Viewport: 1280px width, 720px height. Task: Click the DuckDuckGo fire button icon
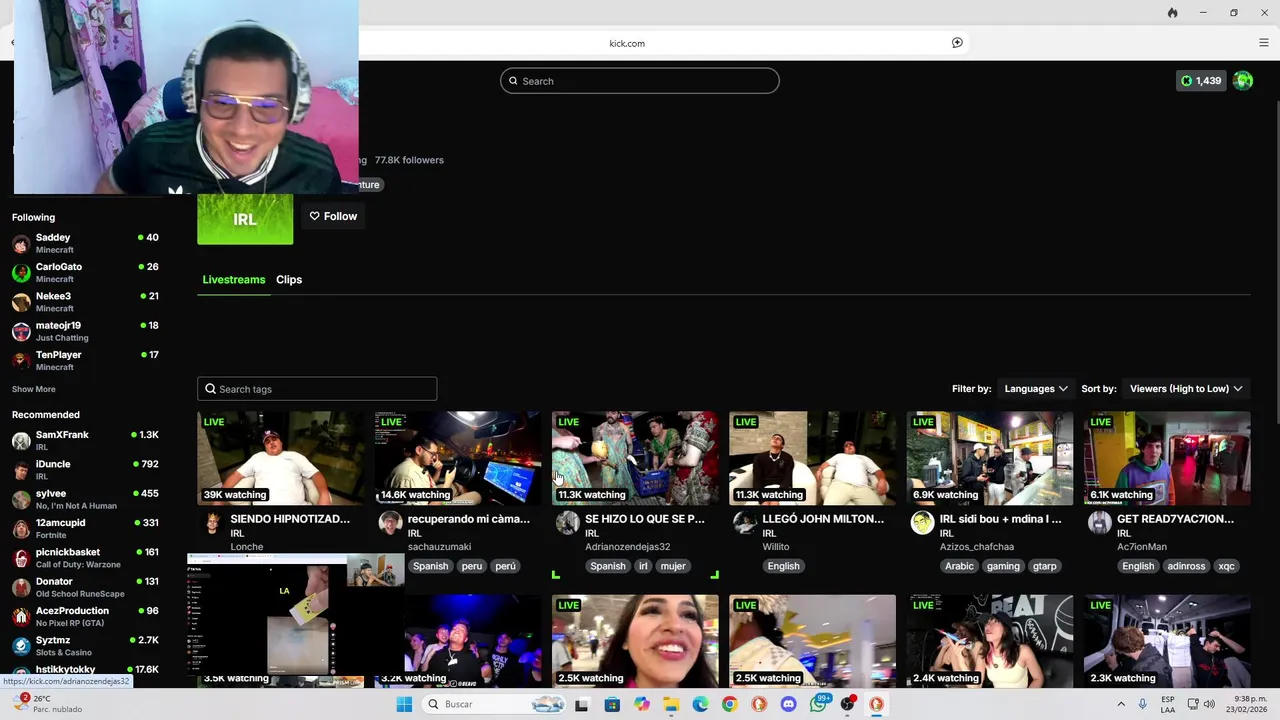(1172, 13)
